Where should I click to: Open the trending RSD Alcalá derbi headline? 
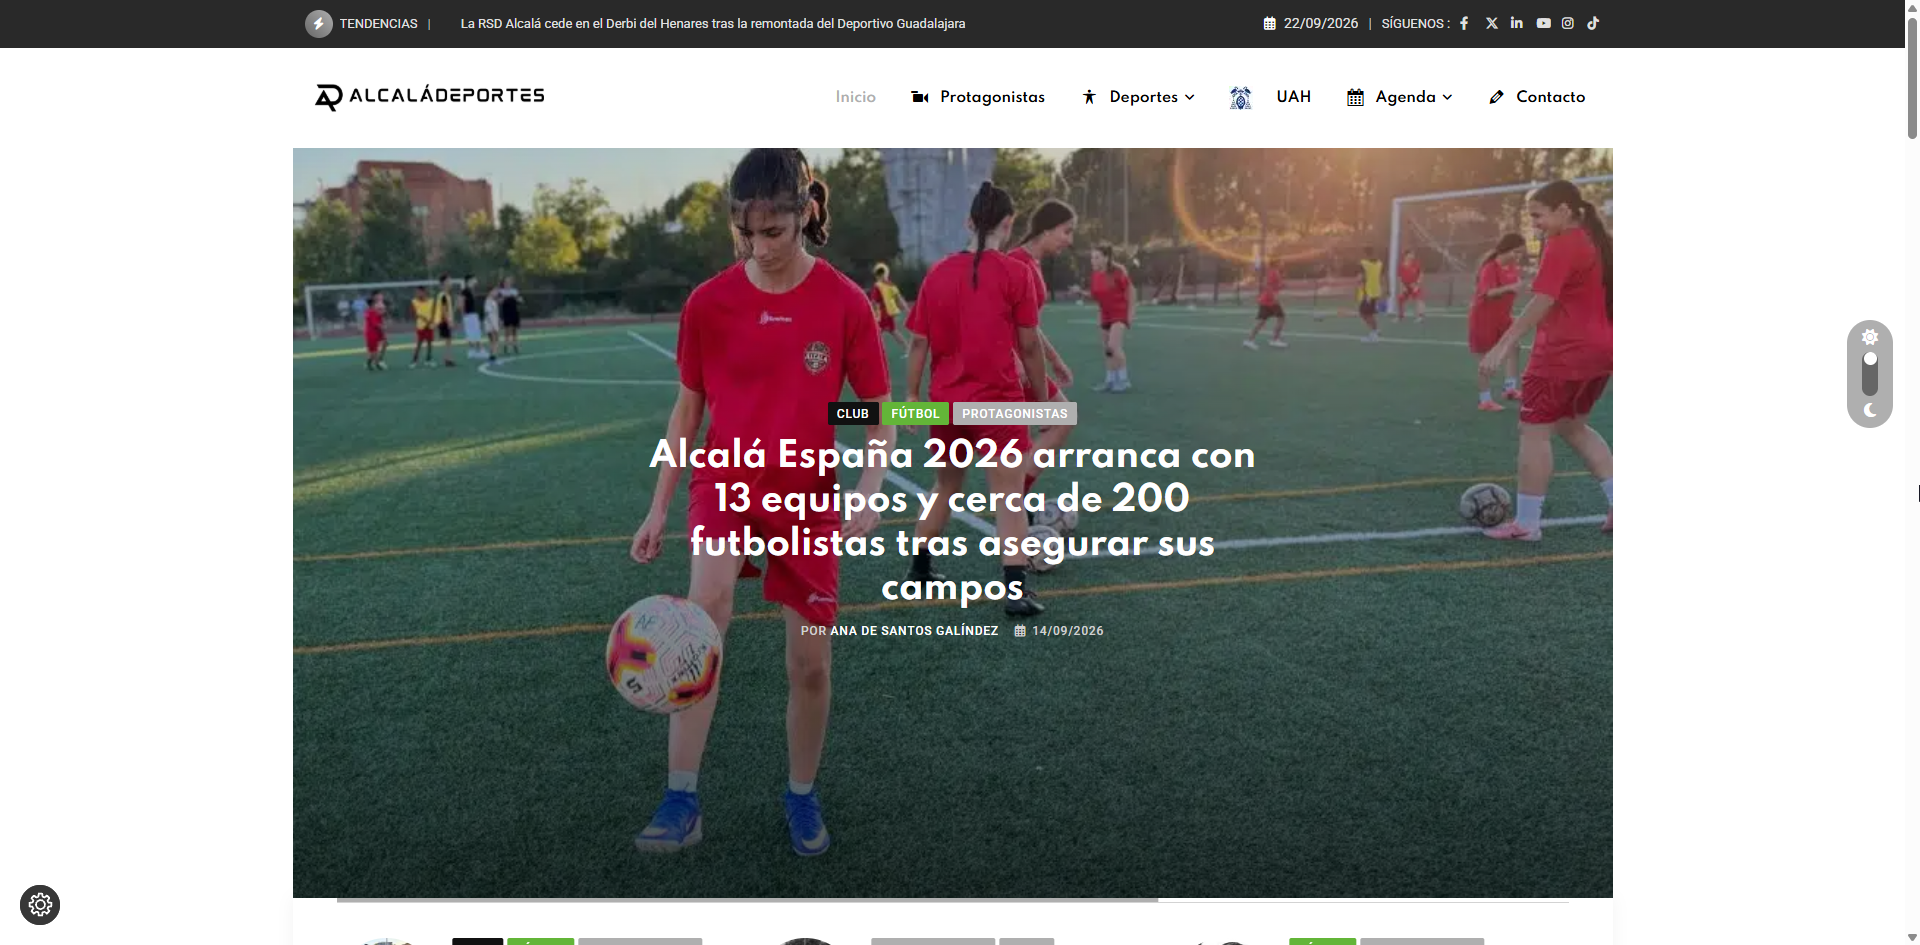[713, 23]
